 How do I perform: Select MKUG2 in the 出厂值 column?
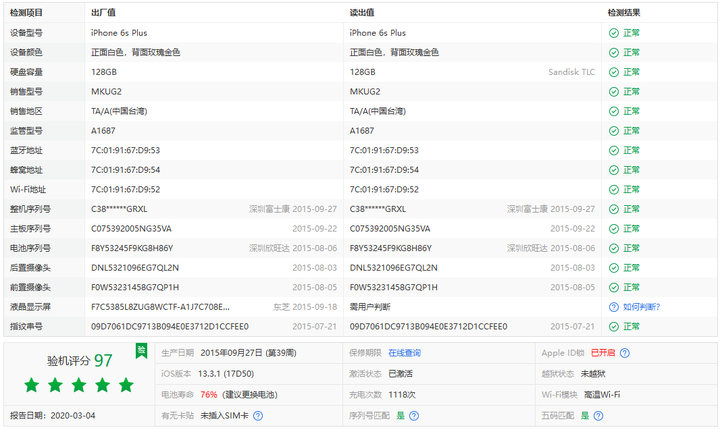(x=106, y=92)
